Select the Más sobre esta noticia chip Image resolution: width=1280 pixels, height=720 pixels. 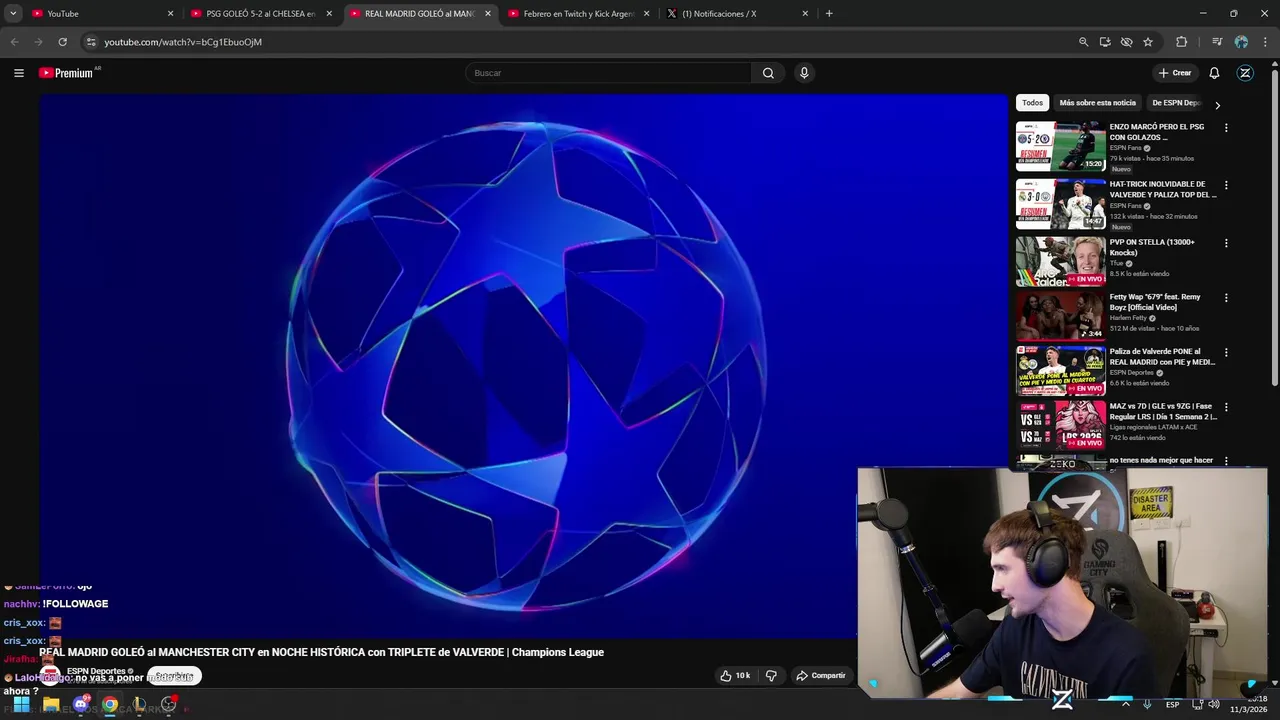[x=1097, y=103]
